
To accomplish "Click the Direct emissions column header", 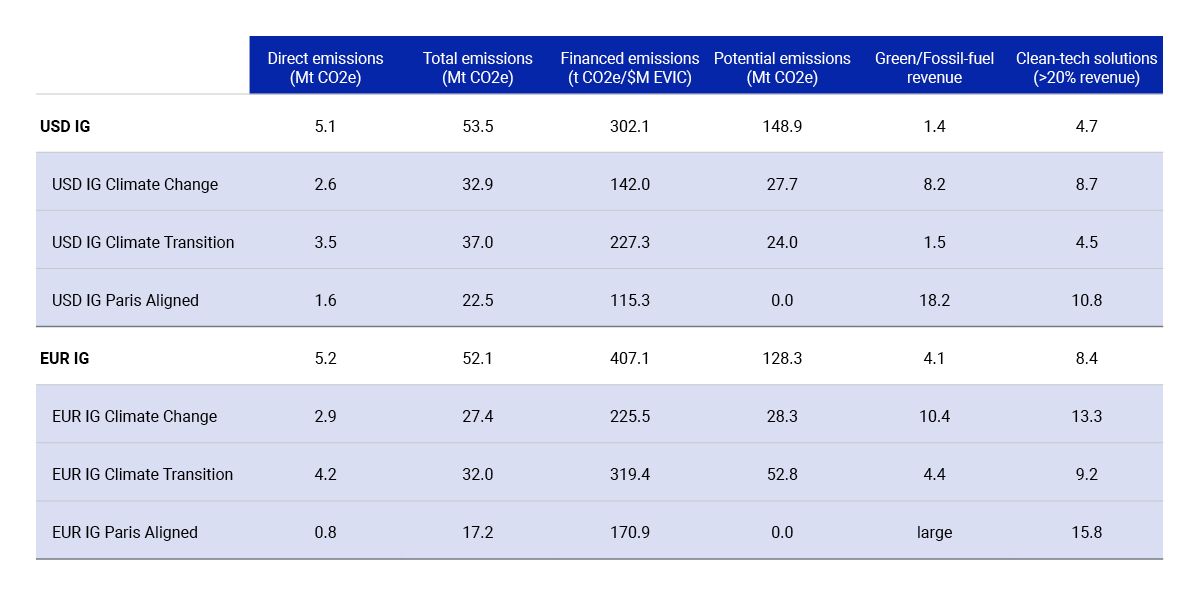I will click(325, 67).
